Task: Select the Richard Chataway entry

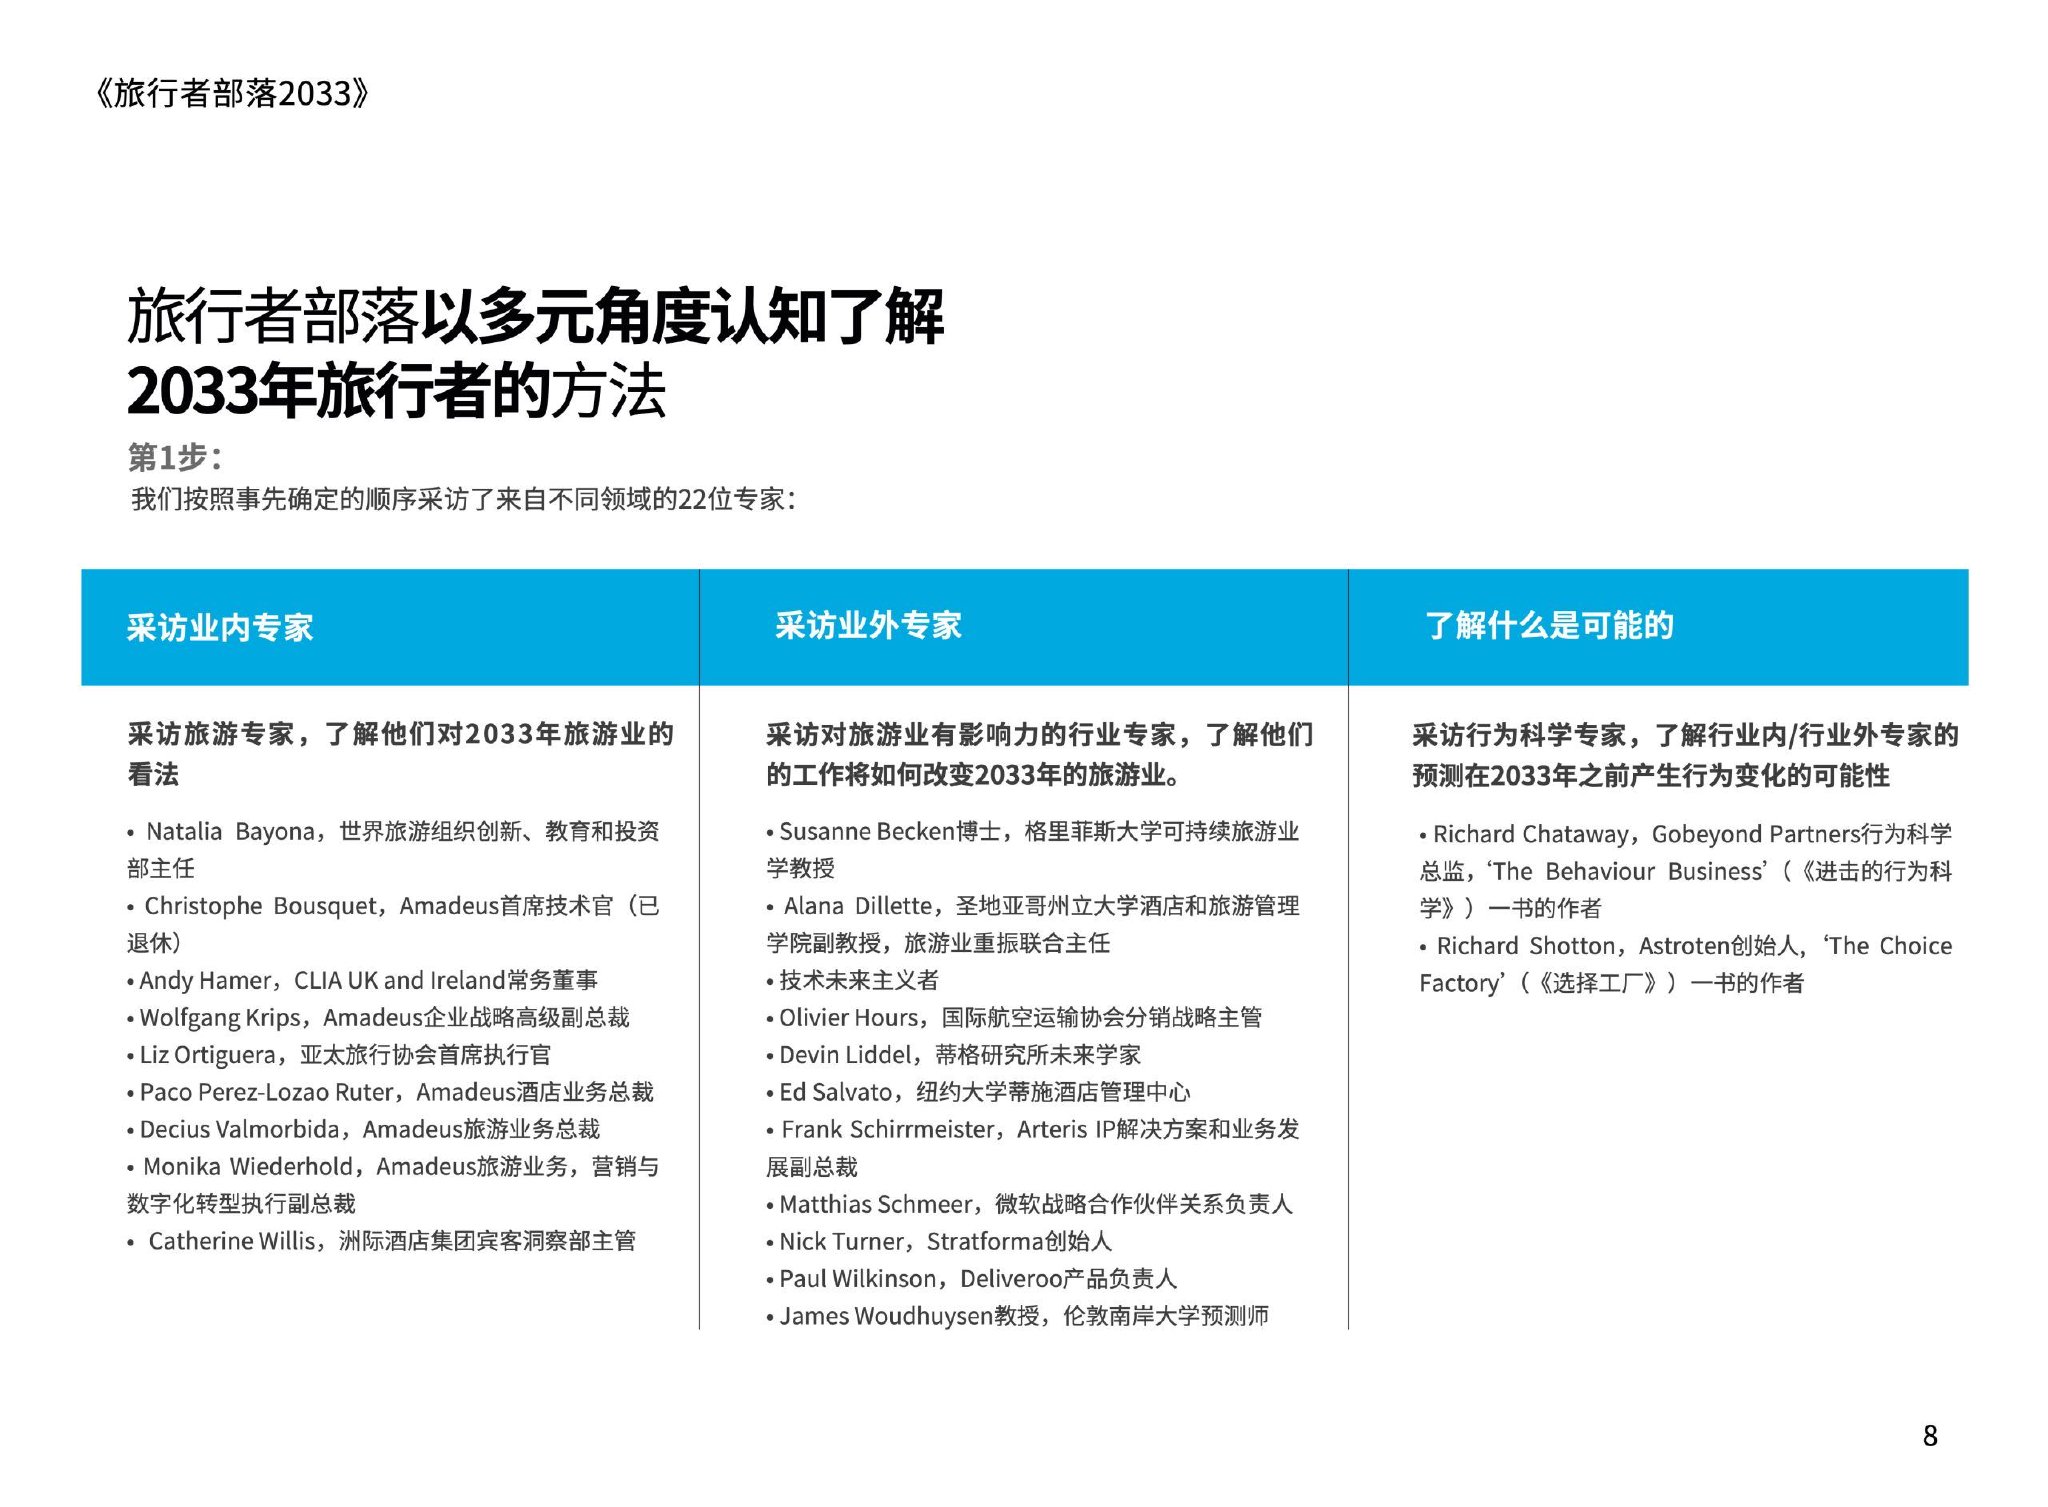Action: (1685, 871)
